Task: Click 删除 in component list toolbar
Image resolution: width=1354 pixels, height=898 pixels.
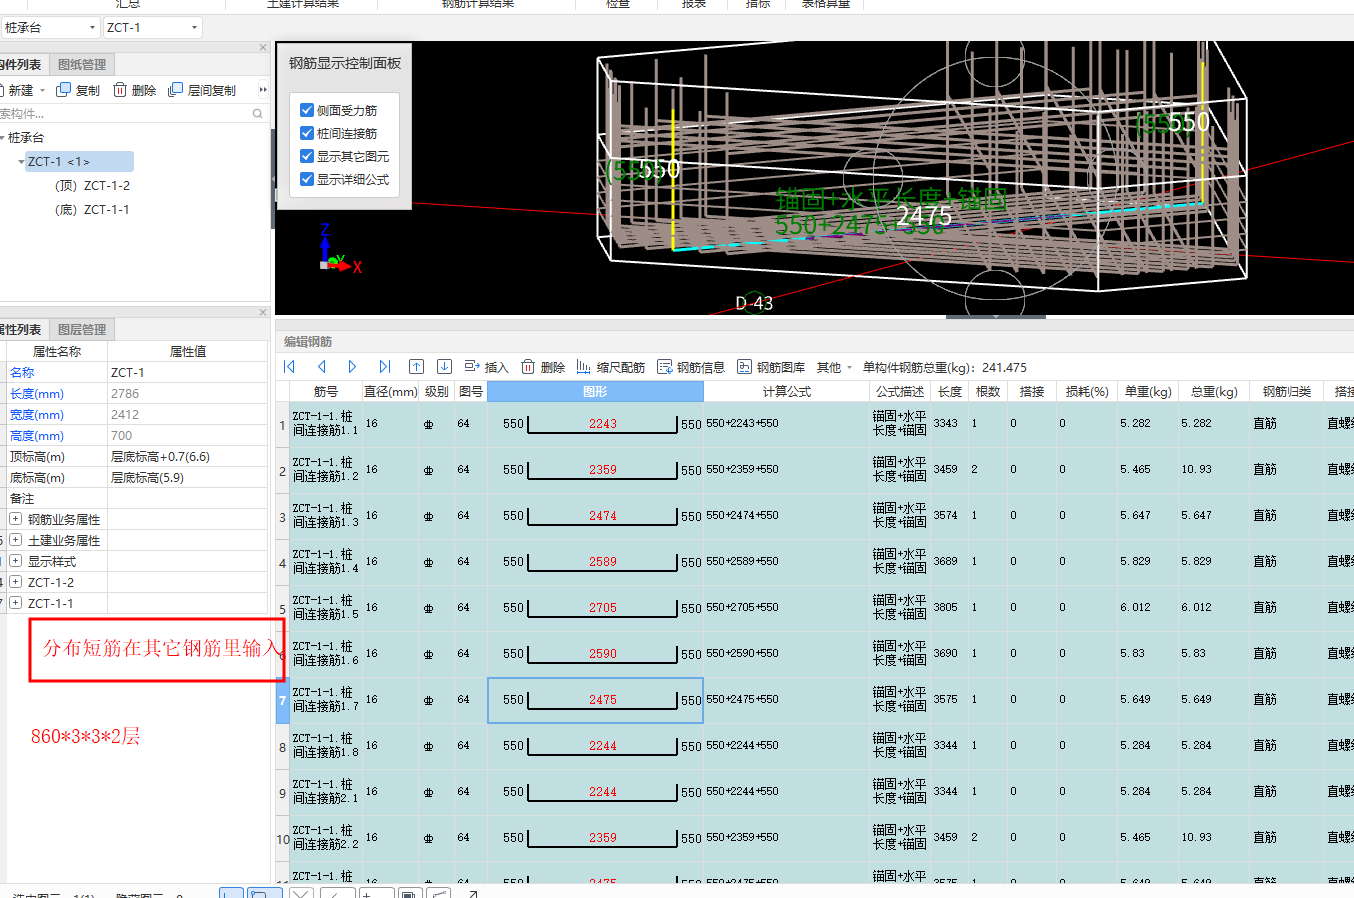Action: point(135,90)
